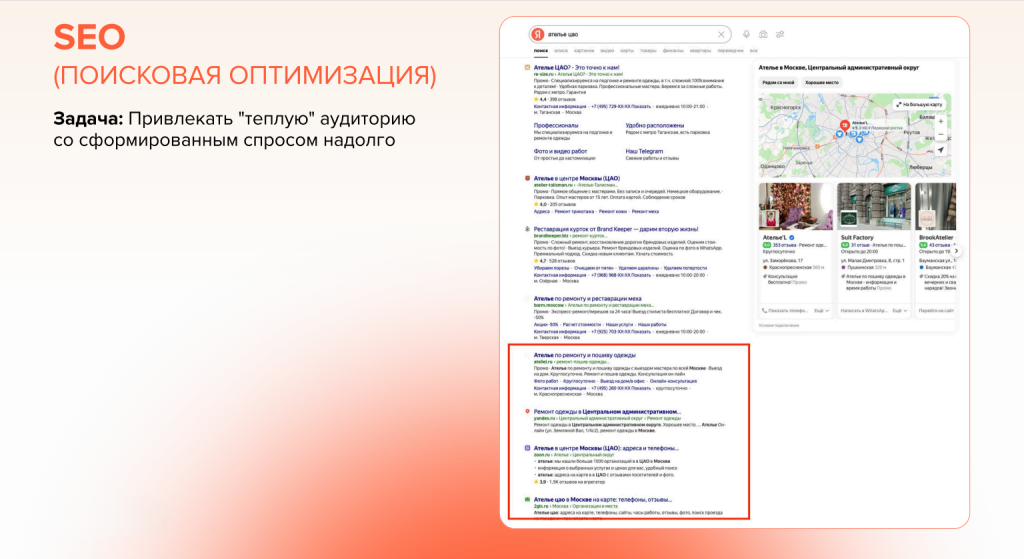Switch to the 'квартиры' tab

click(x=700, y=50)
